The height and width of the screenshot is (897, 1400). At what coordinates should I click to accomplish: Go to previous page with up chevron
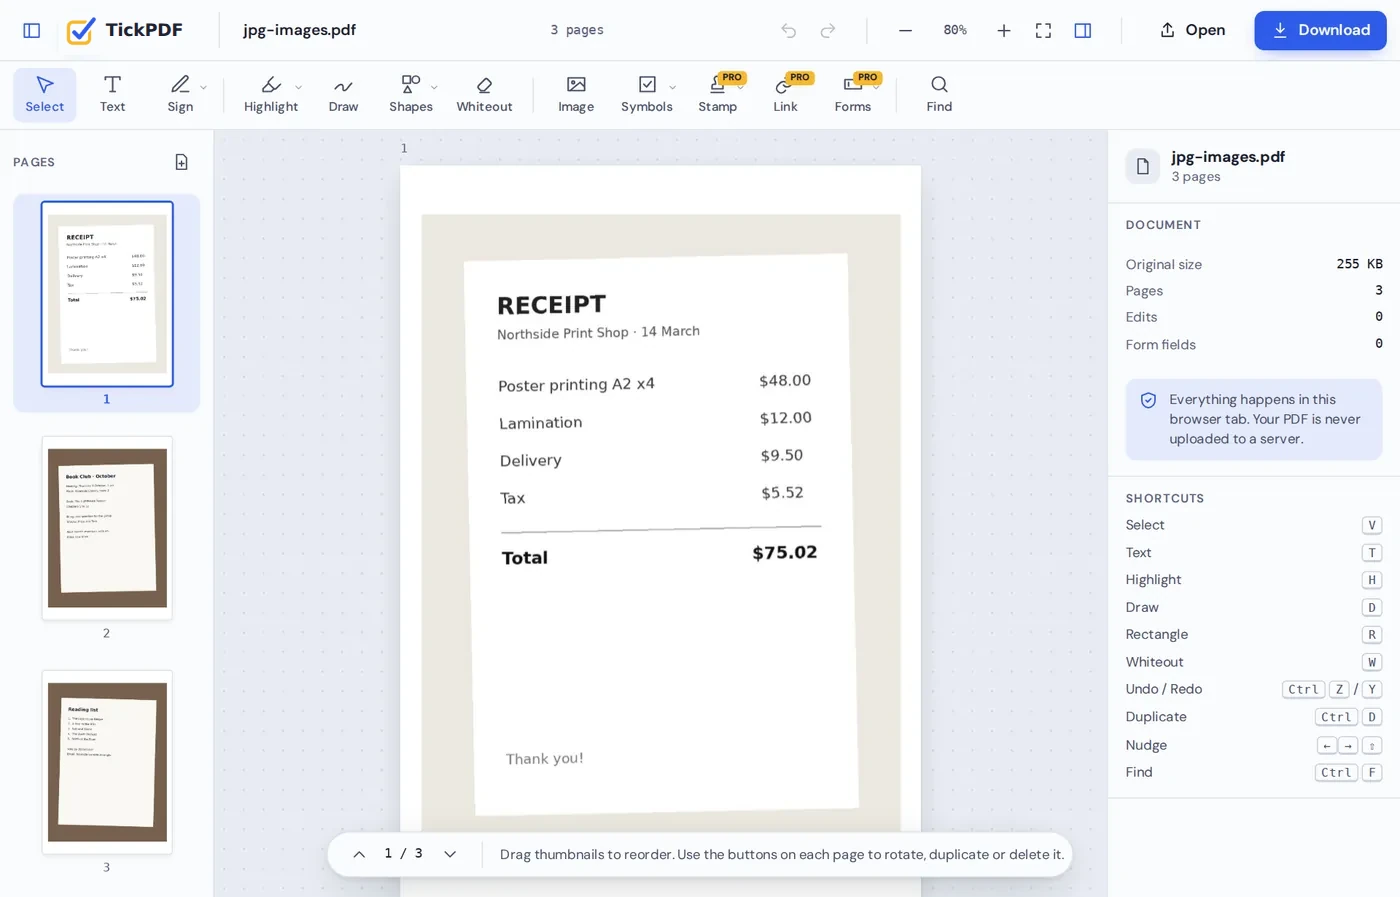point(359,854)
